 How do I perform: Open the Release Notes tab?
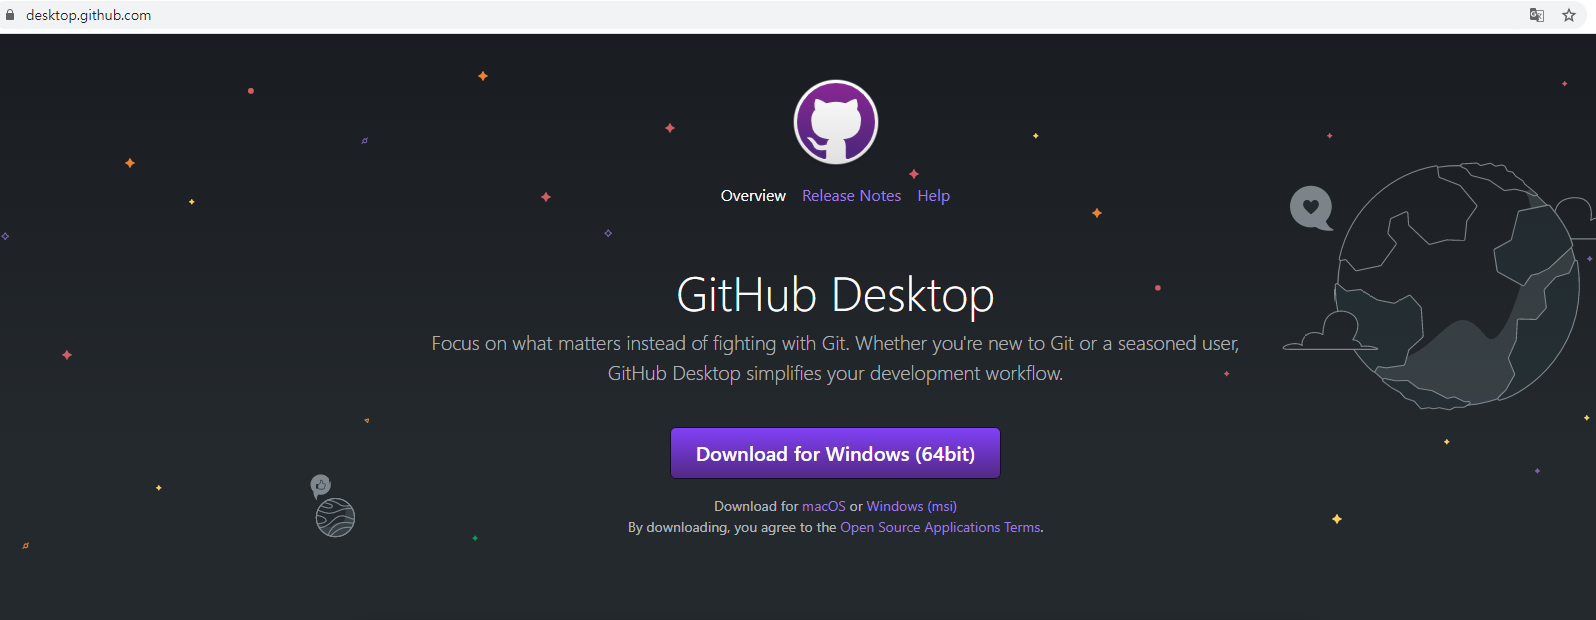851,196
